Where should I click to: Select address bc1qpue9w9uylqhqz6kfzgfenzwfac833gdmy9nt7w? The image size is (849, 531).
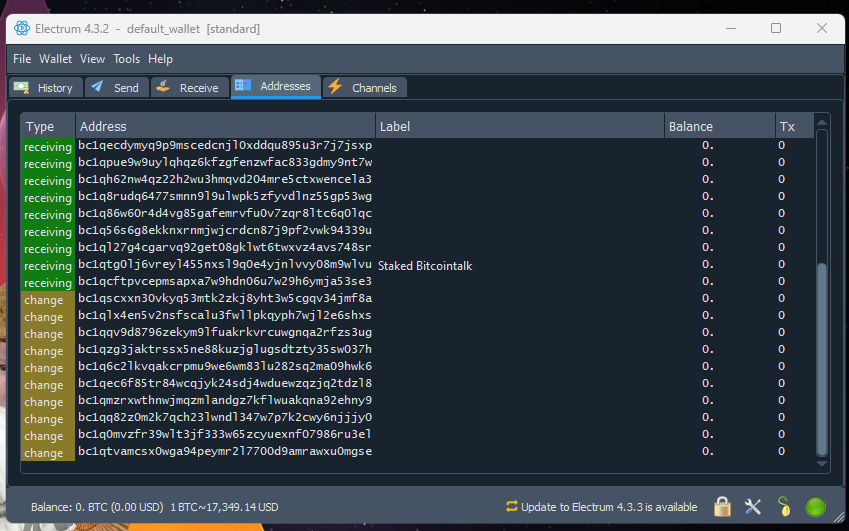click(225, 162)
